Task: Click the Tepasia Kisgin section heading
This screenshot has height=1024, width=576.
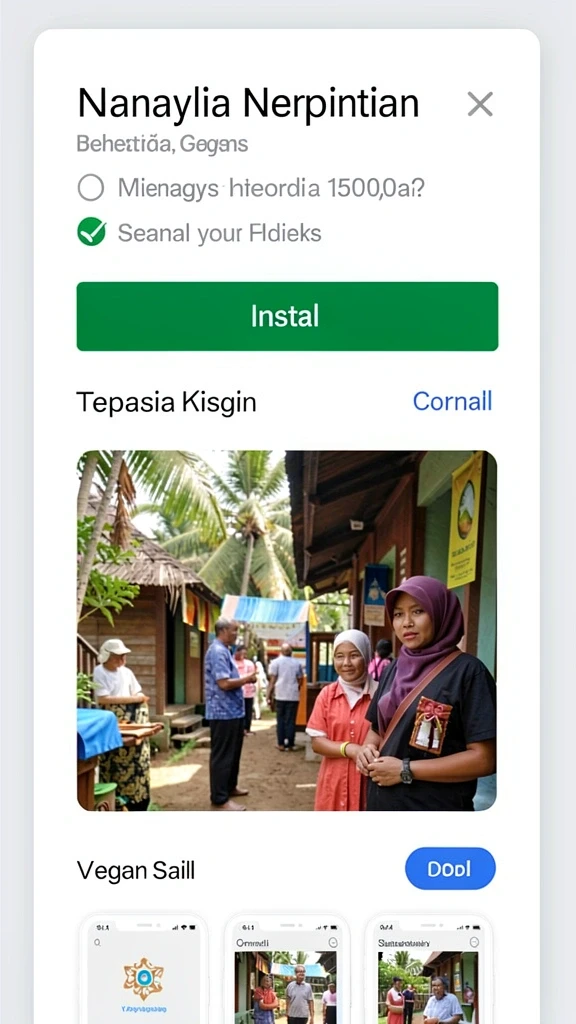Action: coord(166,402)
